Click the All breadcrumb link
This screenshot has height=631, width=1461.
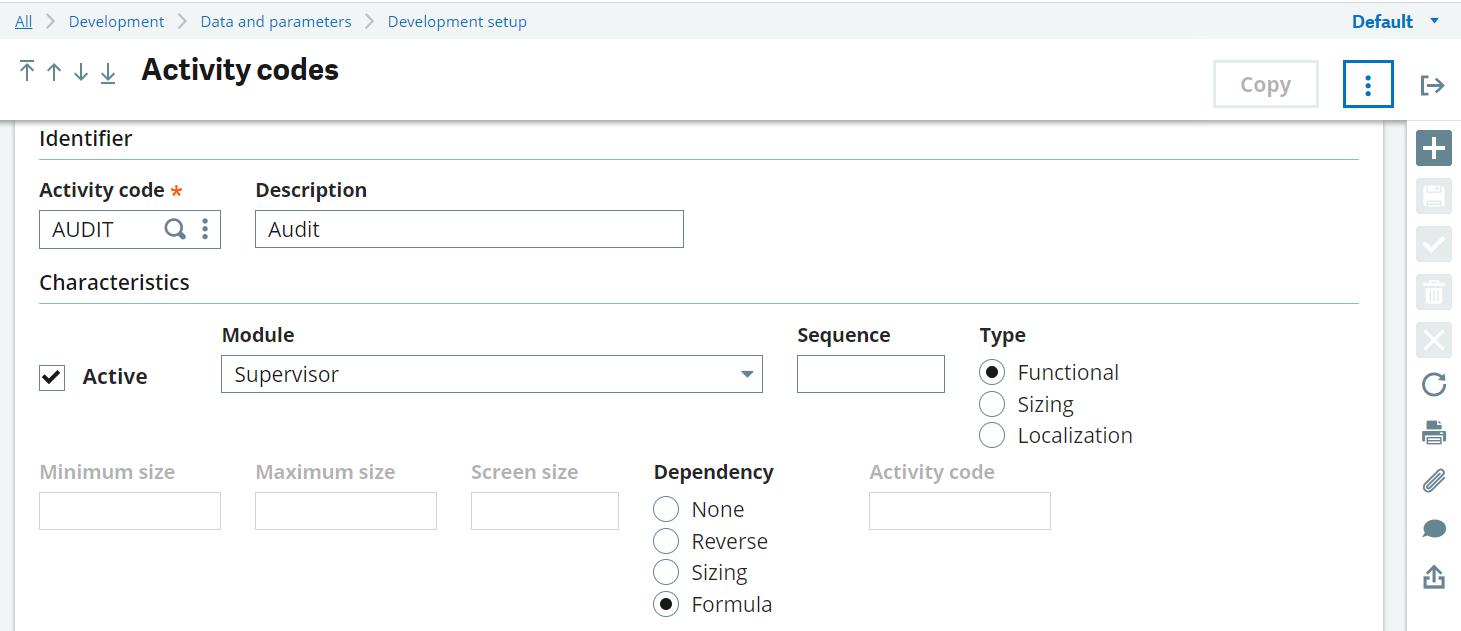tap(23, 21)
